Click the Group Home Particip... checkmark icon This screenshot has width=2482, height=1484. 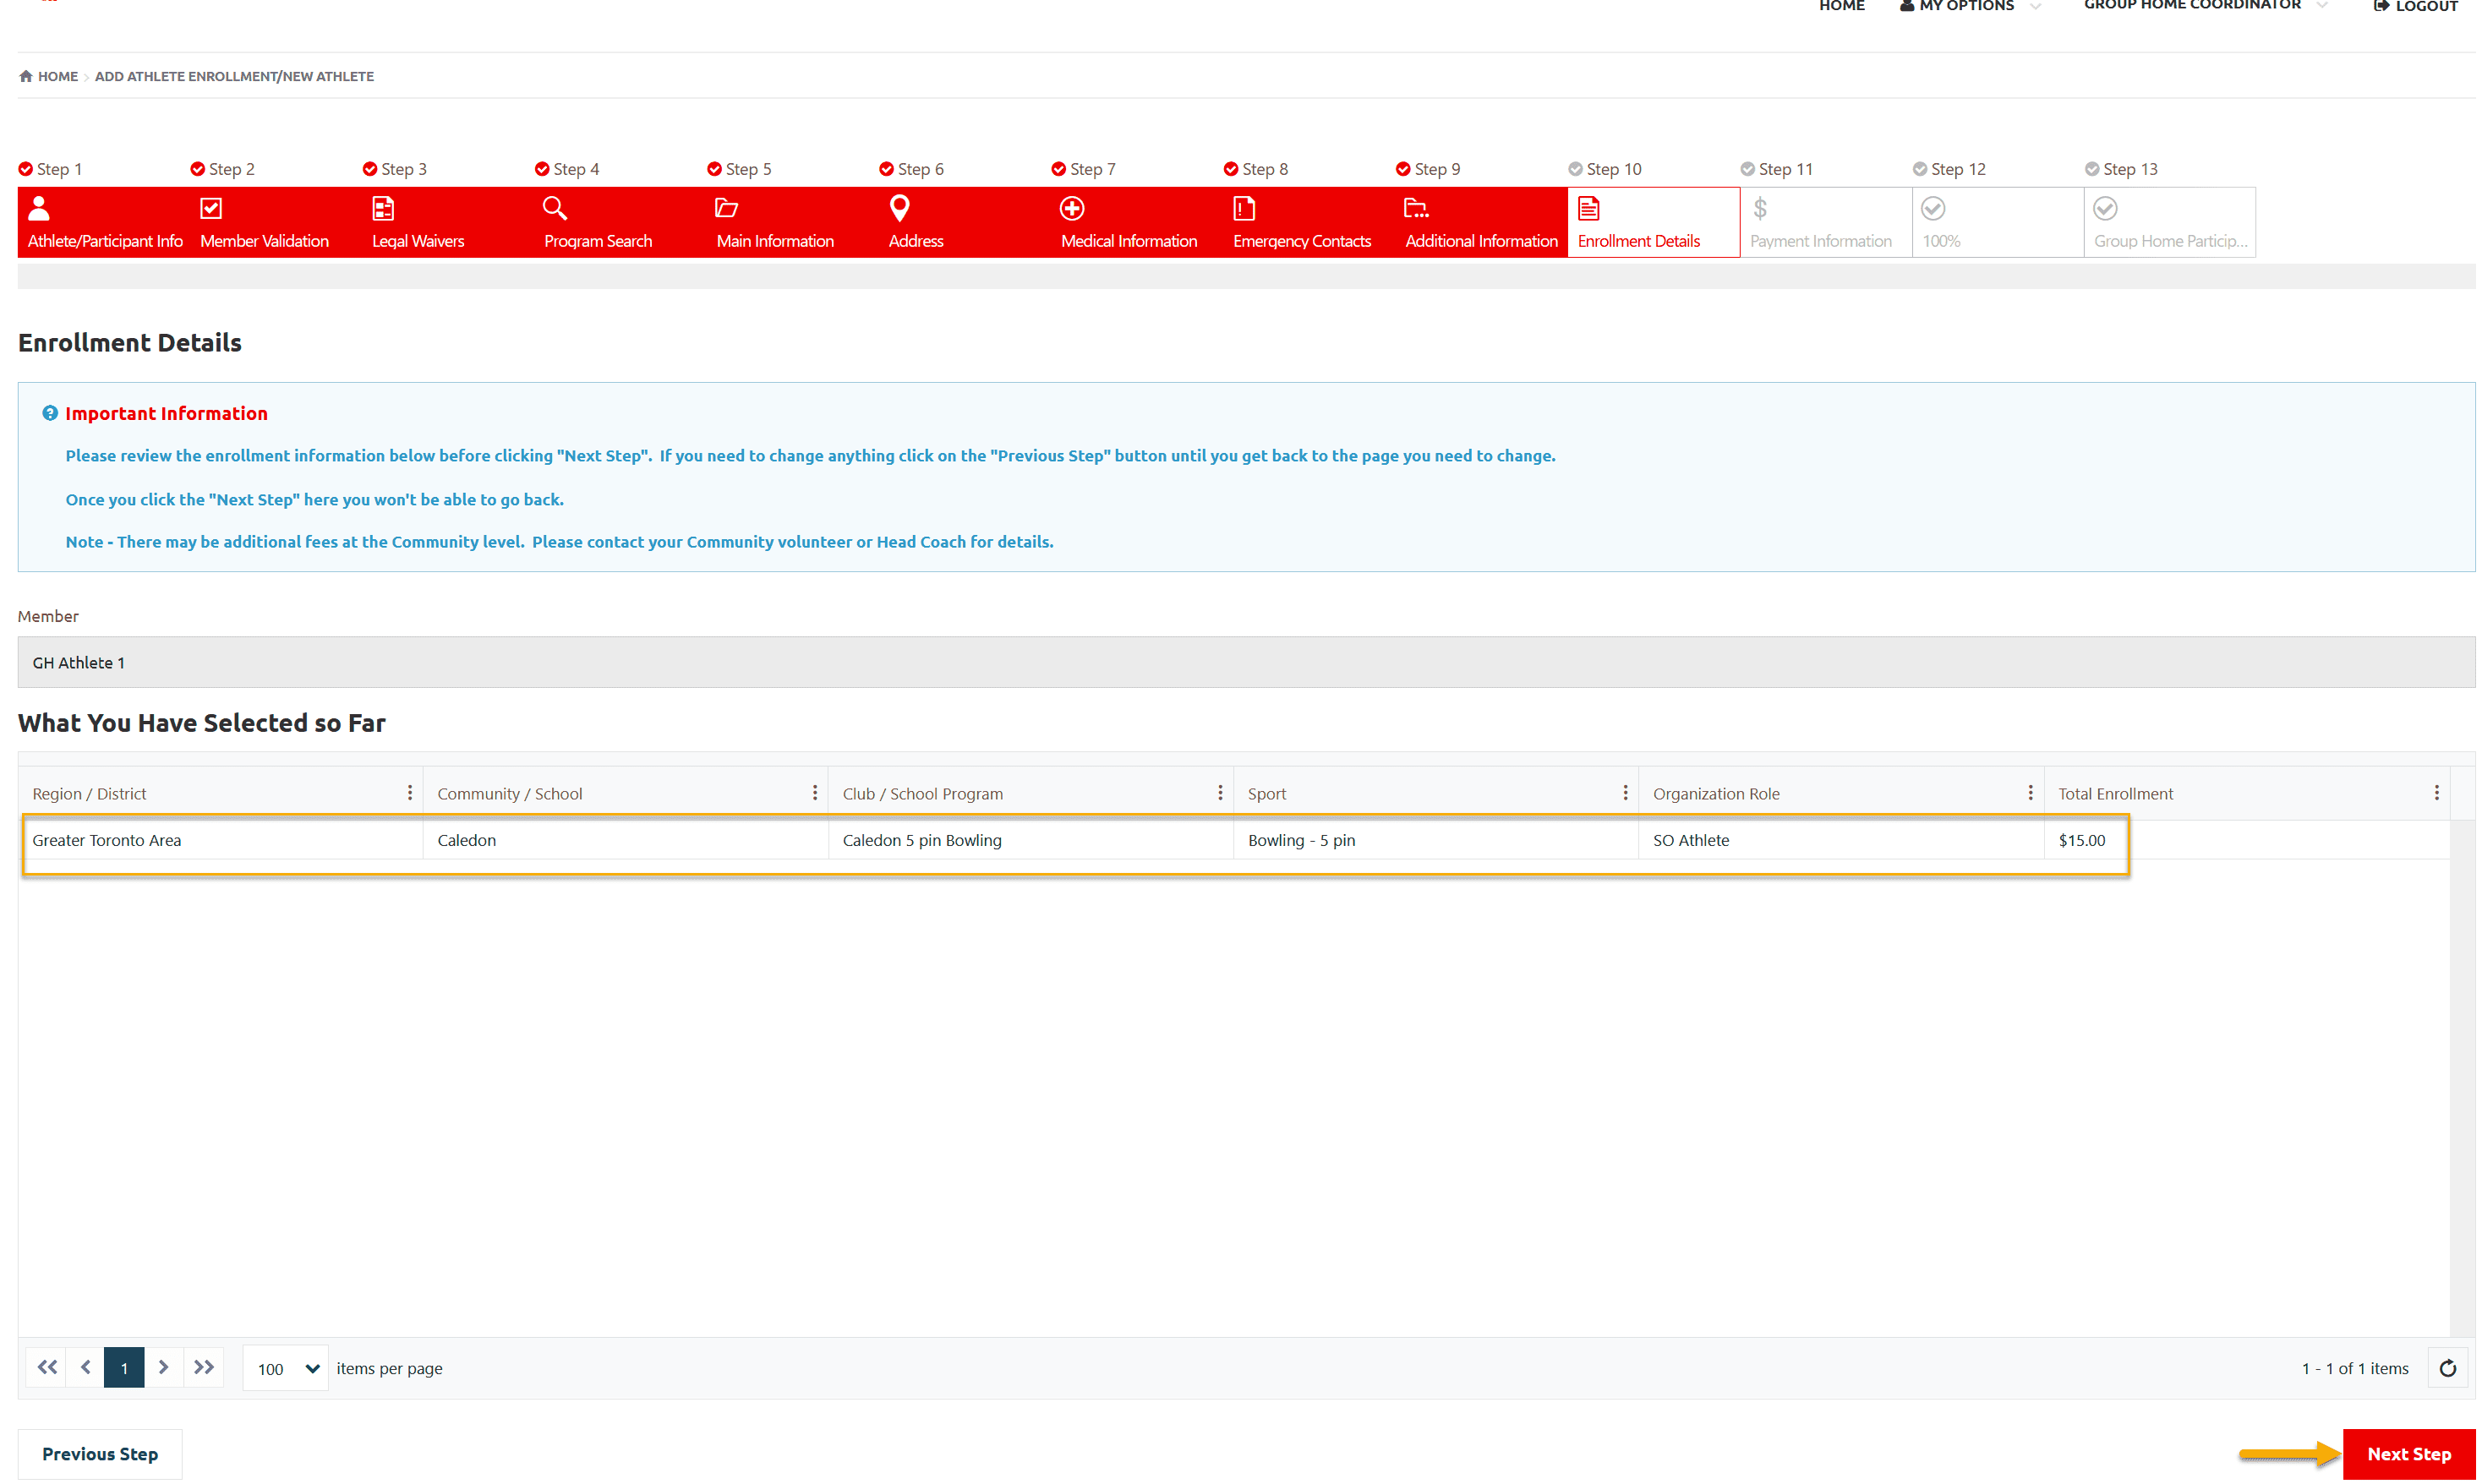pos(2105,208)
